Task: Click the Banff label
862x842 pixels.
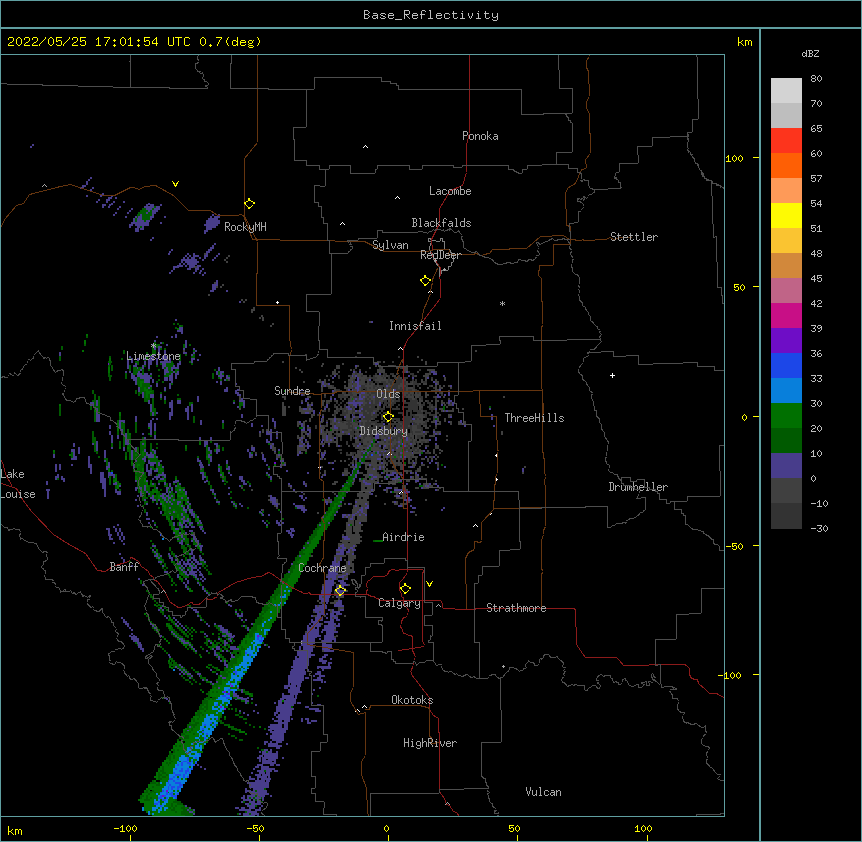Action: [x=124, y=567]
